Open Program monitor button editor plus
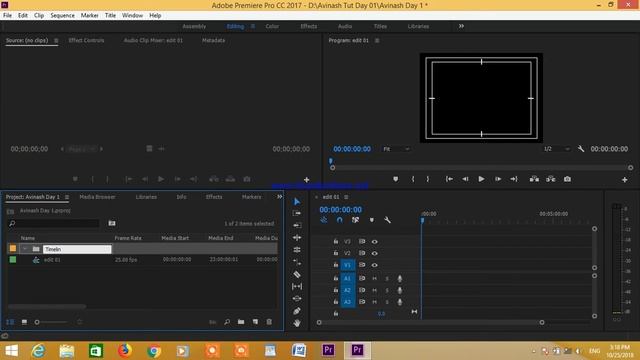Viewport: 640px width, 360px height. 624,180
